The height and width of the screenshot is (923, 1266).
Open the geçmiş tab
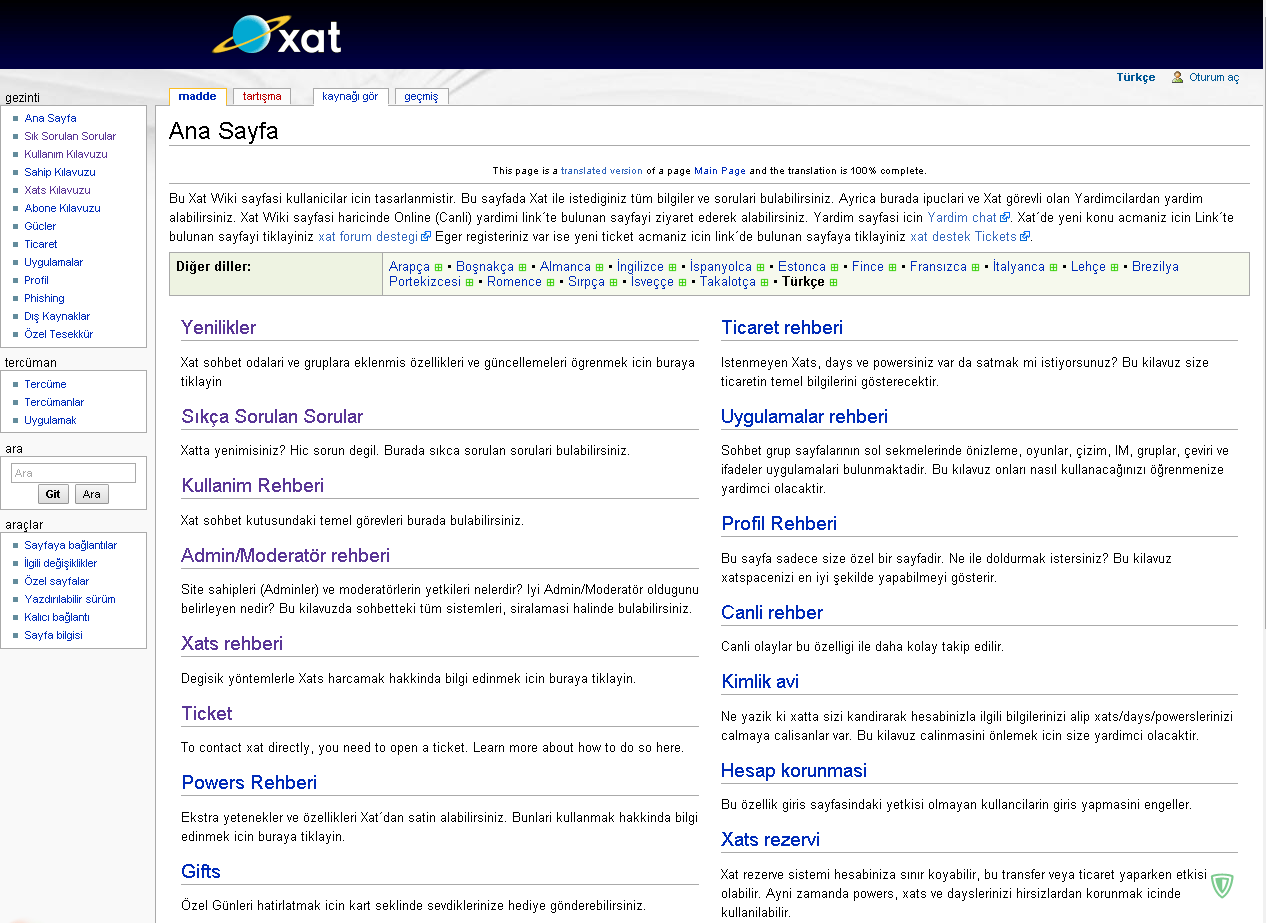click(x=422, y=97)
